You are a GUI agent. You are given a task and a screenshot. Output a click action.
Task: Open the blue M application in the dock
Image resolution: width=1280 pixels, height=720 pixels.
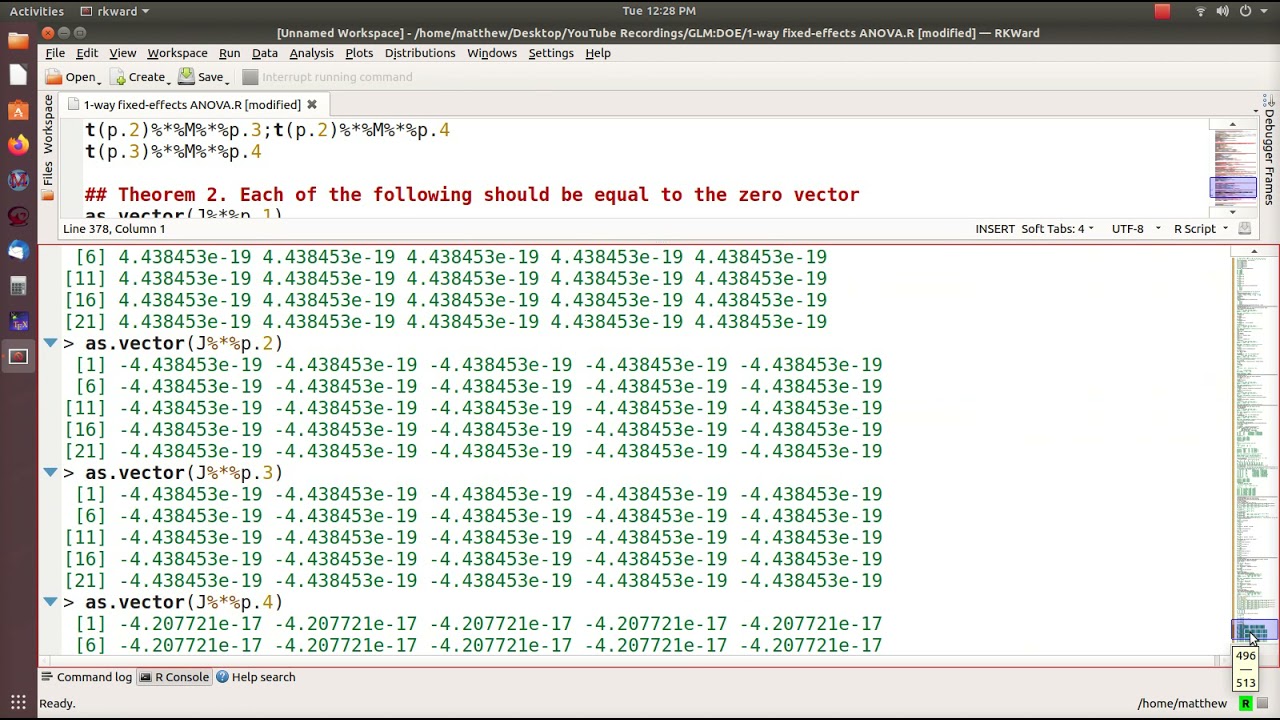pyautogui.click(x=18, y=181)
